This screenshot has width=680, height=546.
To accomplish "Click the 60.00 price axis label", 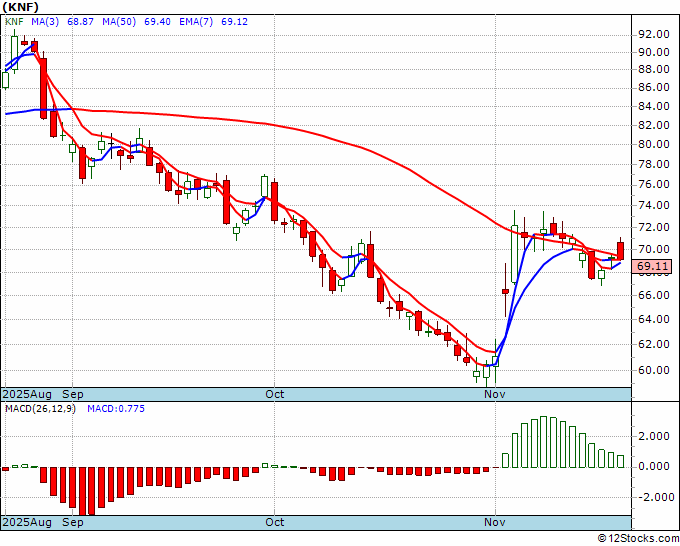I will tap(654, 370).
